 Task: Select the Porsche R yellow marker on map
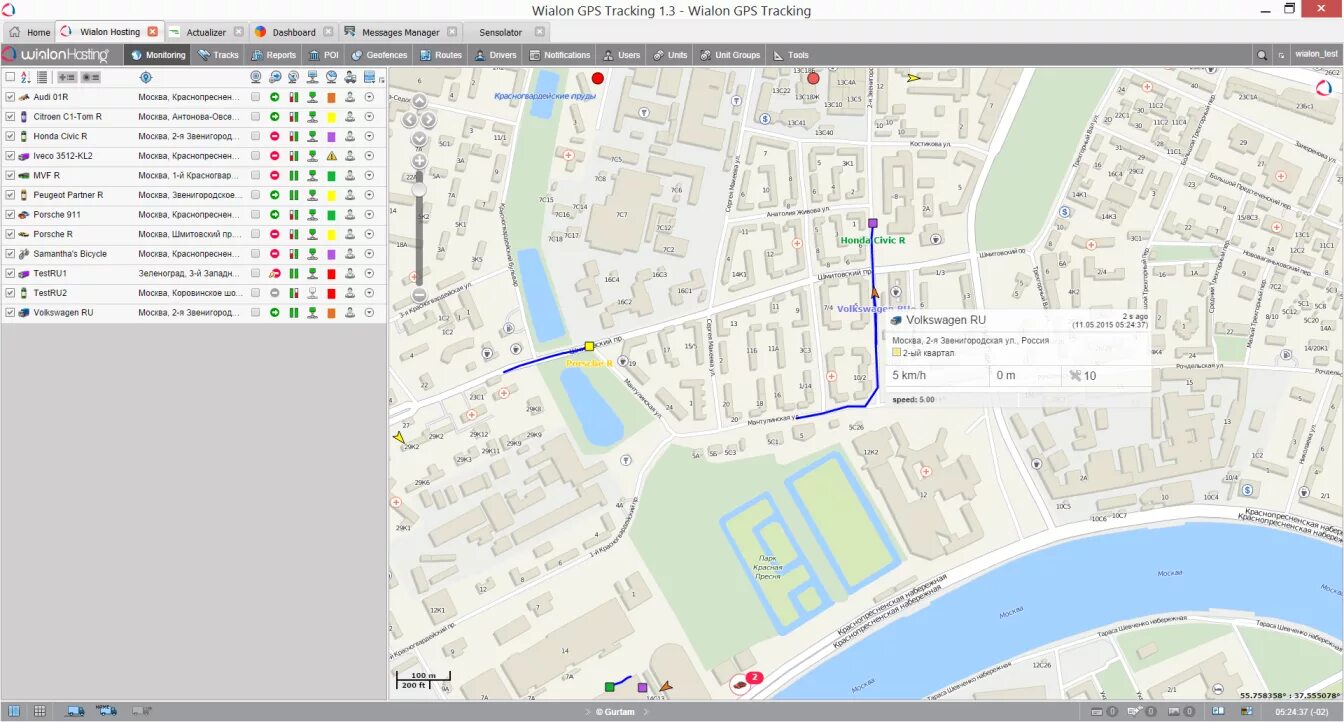pyautogui.click(x=589, y=346)
